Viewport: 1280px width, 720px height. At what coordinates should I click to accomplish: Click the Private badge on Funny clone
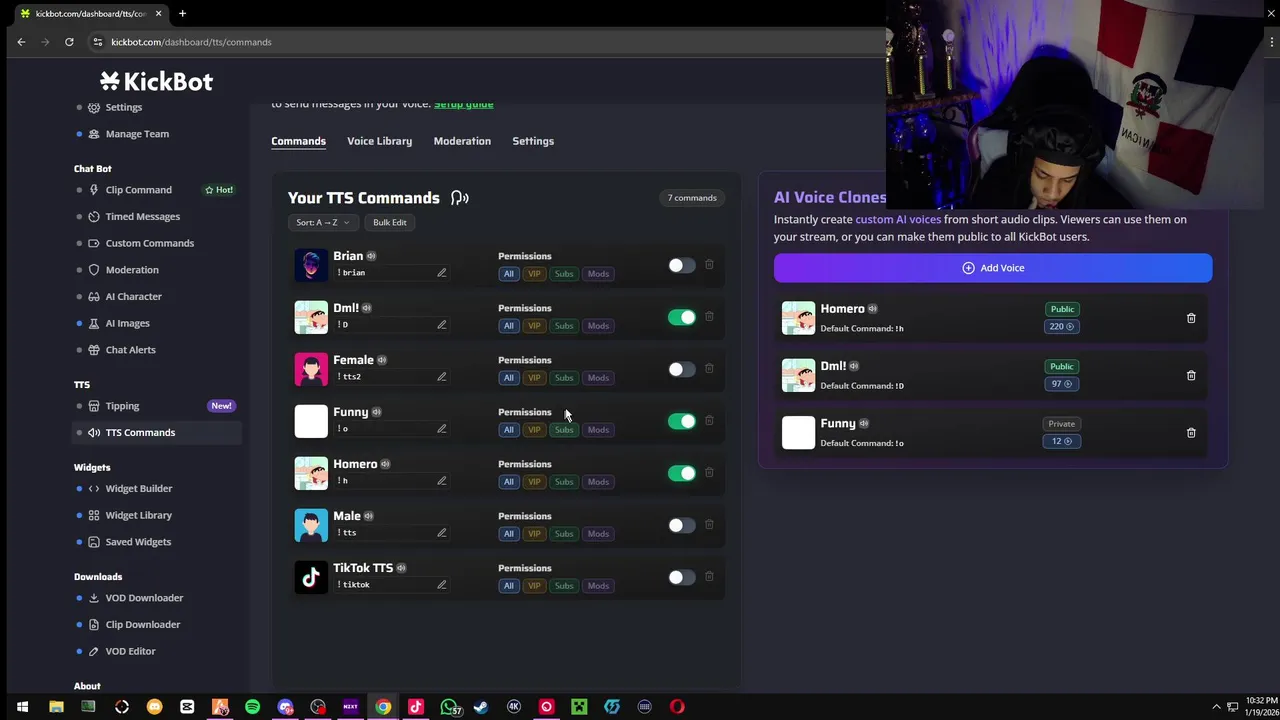tap(1062, 424)
